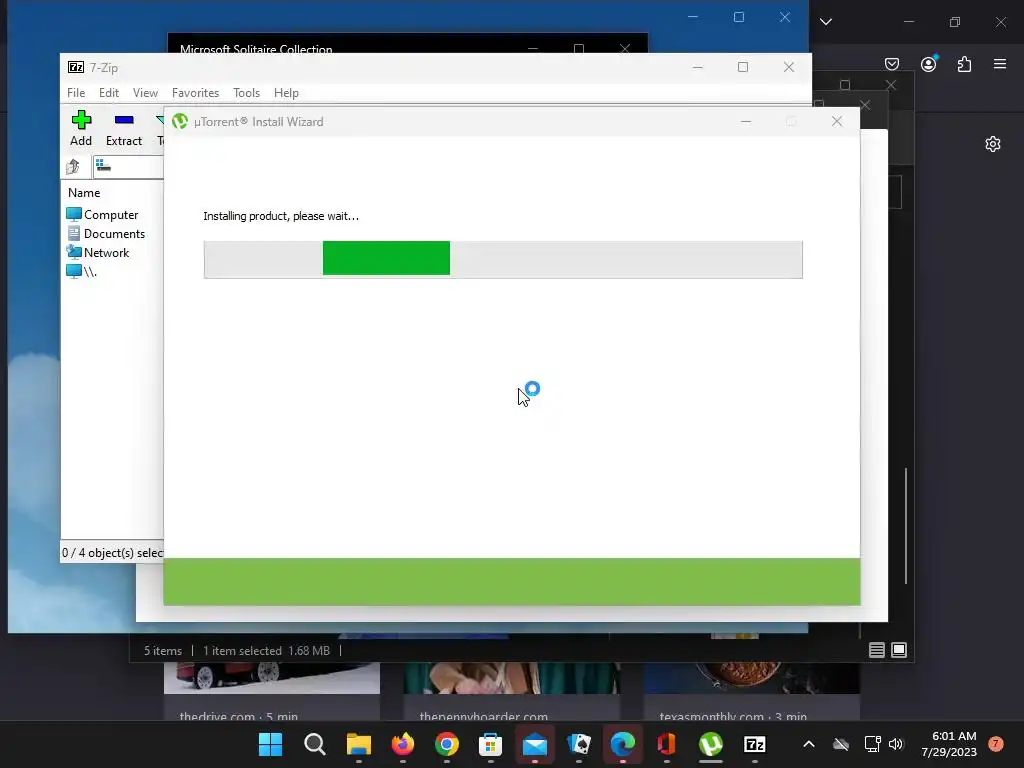Maximize the 7-Zip window

tap(743, 67)
